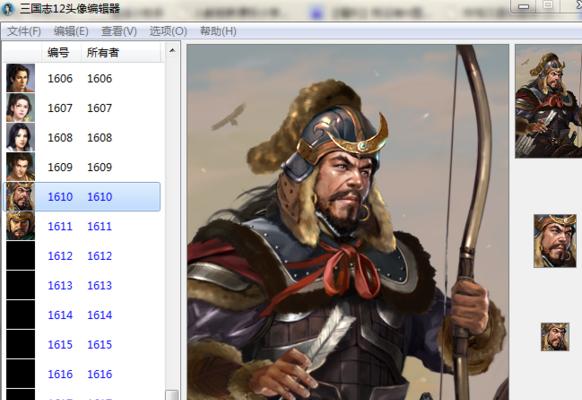The height and width of the screenshot is (400, 582).
Task: Click owner value 1606 in 所有者 column
Action: click(x=99, y=78)
